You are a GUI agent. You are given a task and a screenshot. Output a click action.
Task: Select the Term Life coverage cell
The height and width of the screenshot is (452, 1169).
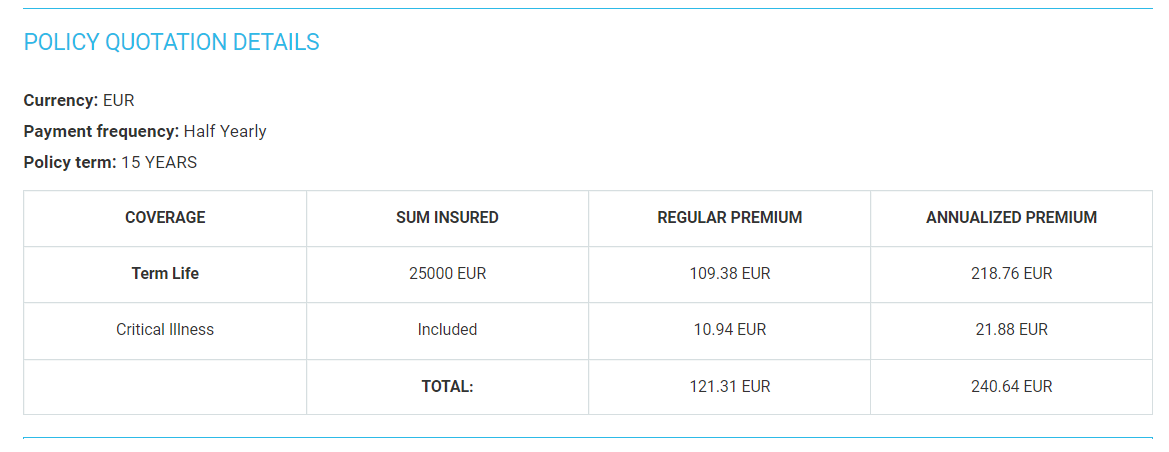(x=165, y=273)
